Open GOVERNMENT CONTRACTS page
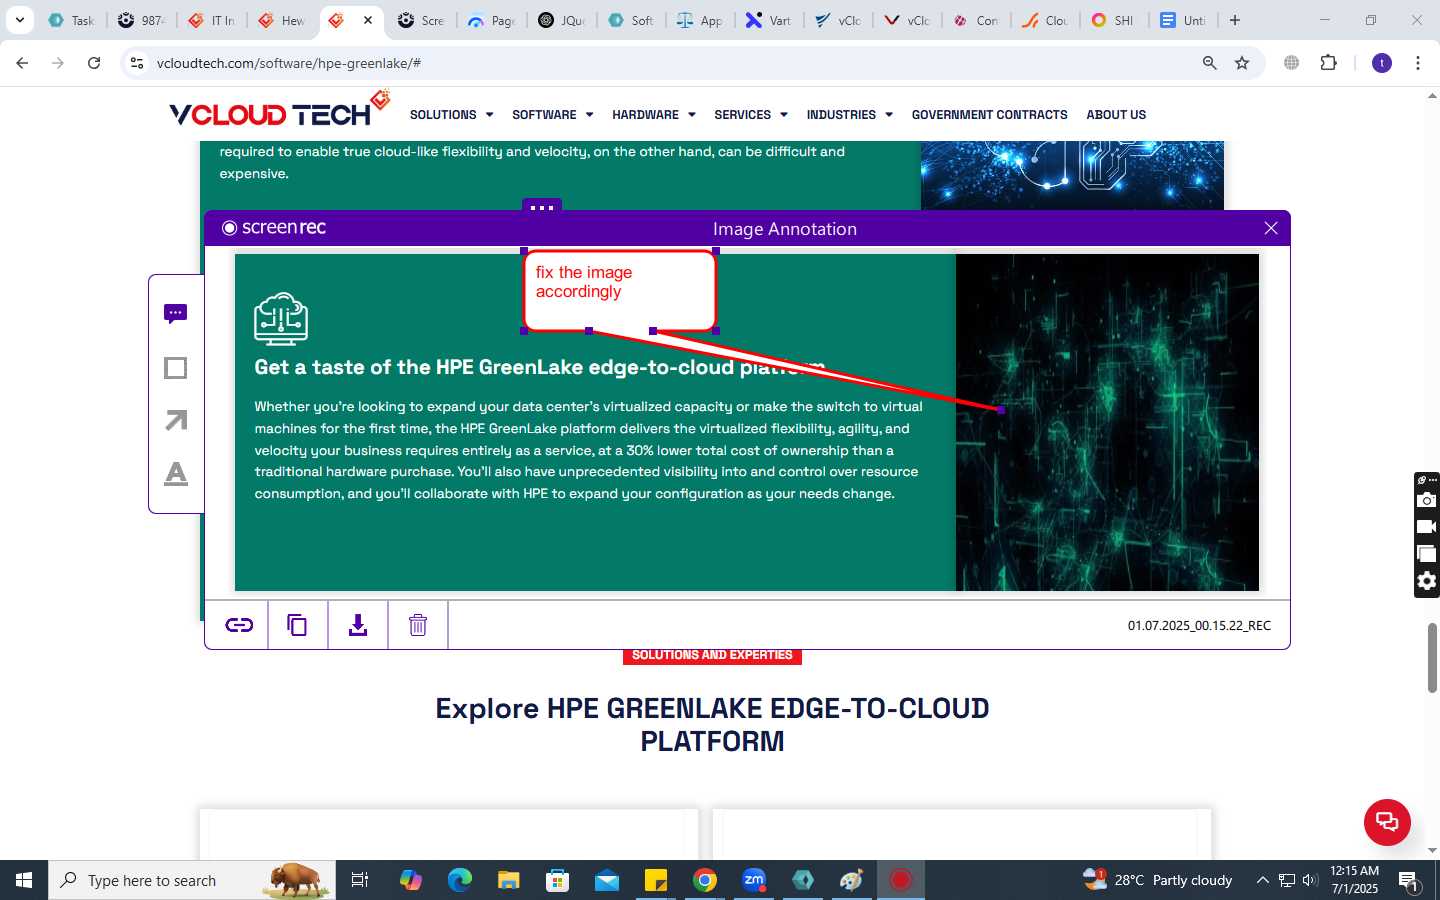Viewport: 1440px width, 900px height. 989,115
